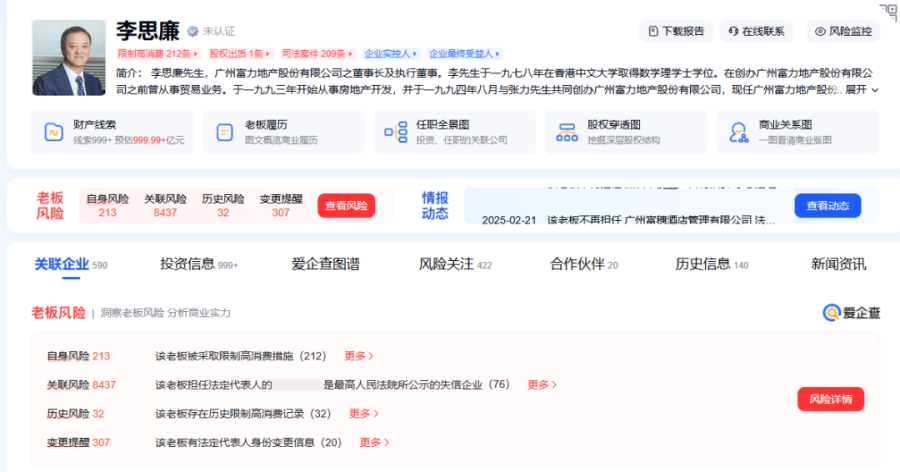900x472 pixels.
Task: Click the 下载报告 button
Action: coord(676,31)
